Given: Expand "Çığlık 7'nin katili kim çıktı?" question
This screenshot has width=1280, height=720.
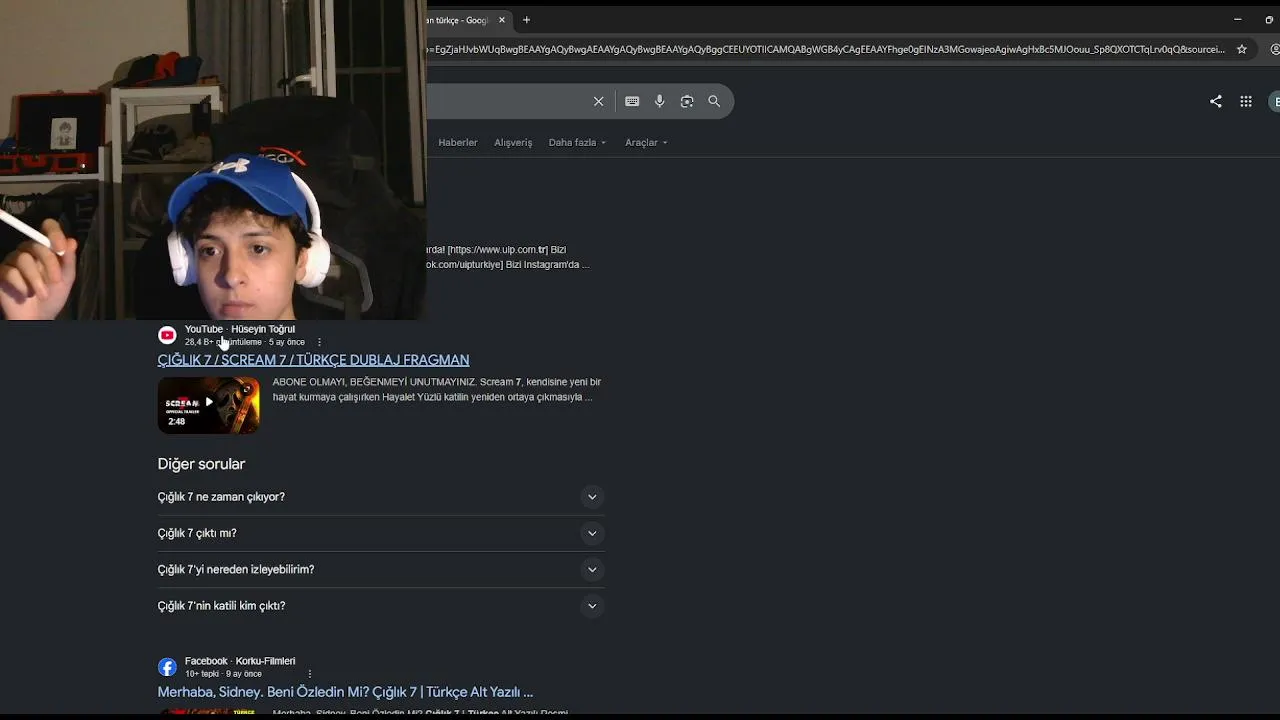Looking at the screenshot, I should [381, 606].
